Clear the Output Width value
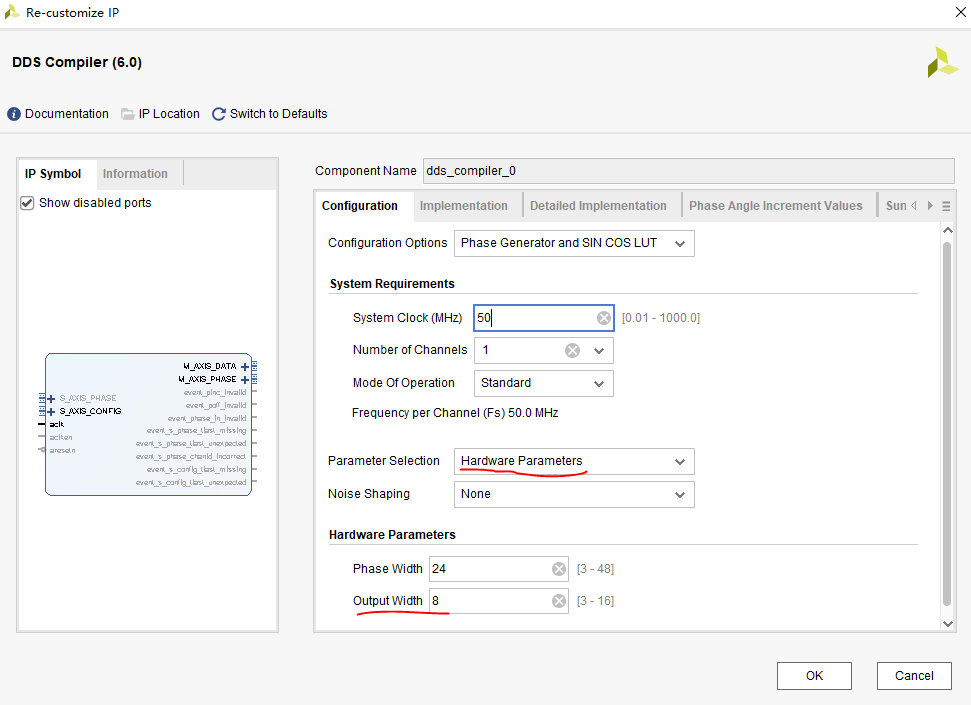This screenshot has width=971, height=705. tap(559, 601)
